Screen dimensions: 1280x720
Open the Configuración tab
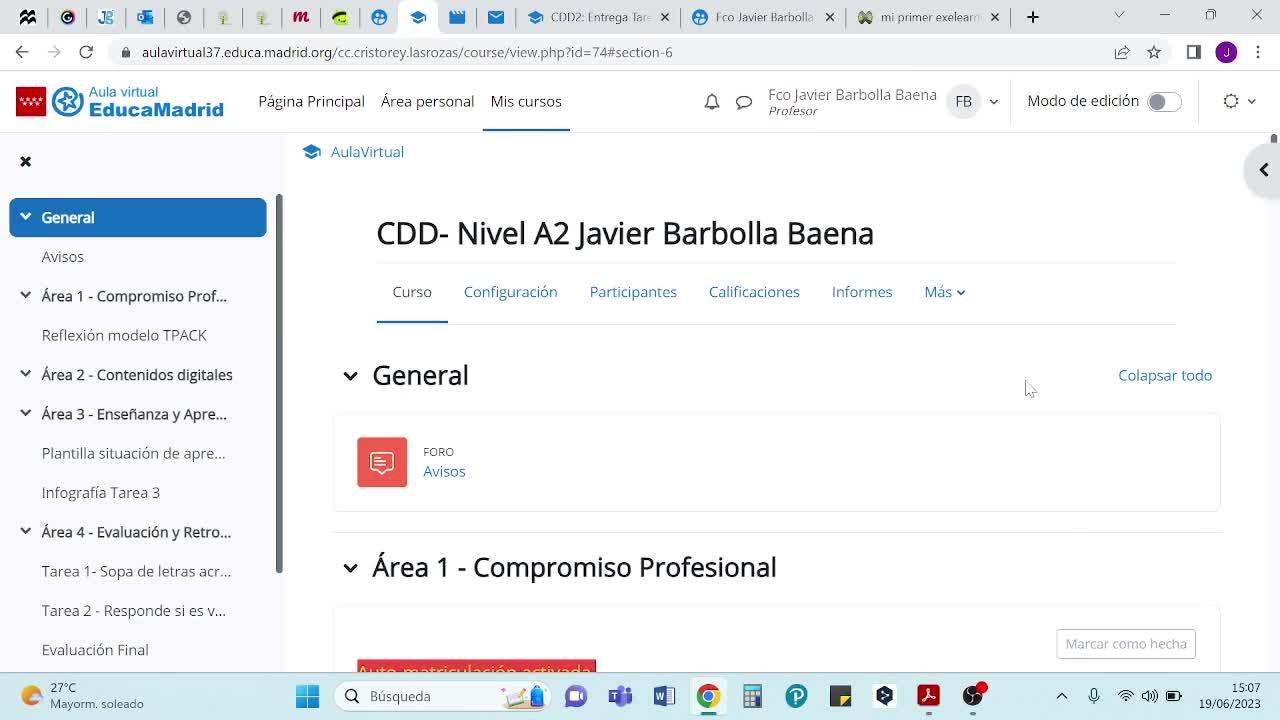tap(511, 292)
